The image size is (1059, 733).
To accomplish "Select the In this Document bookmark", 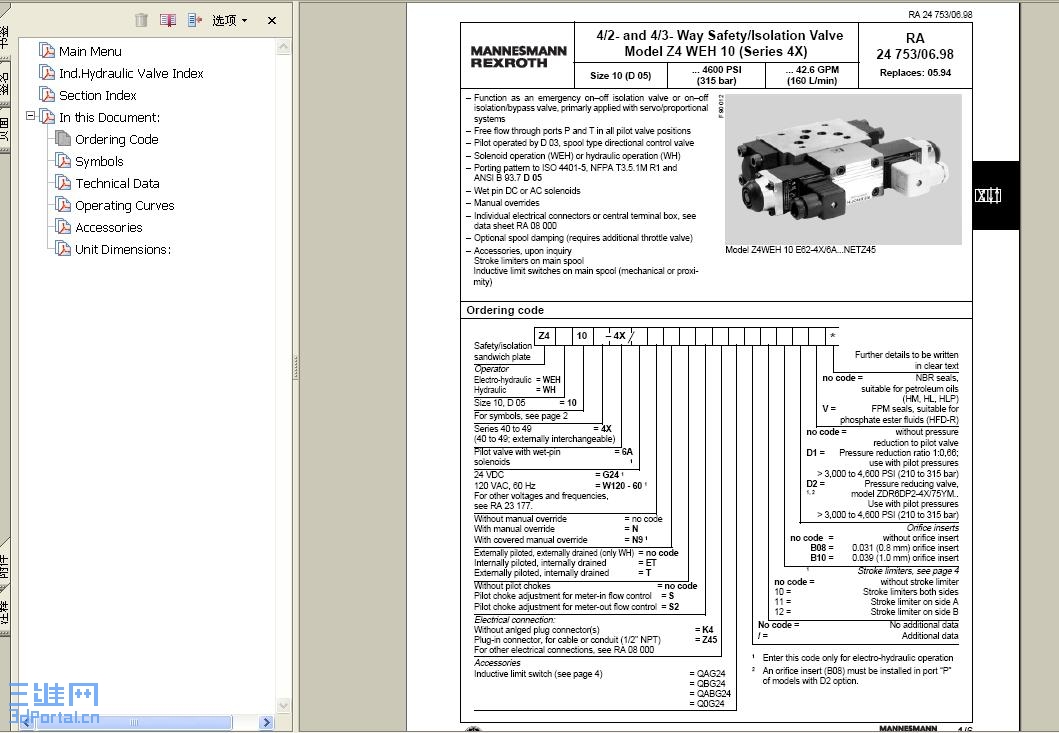I will [x=109, y=118].
